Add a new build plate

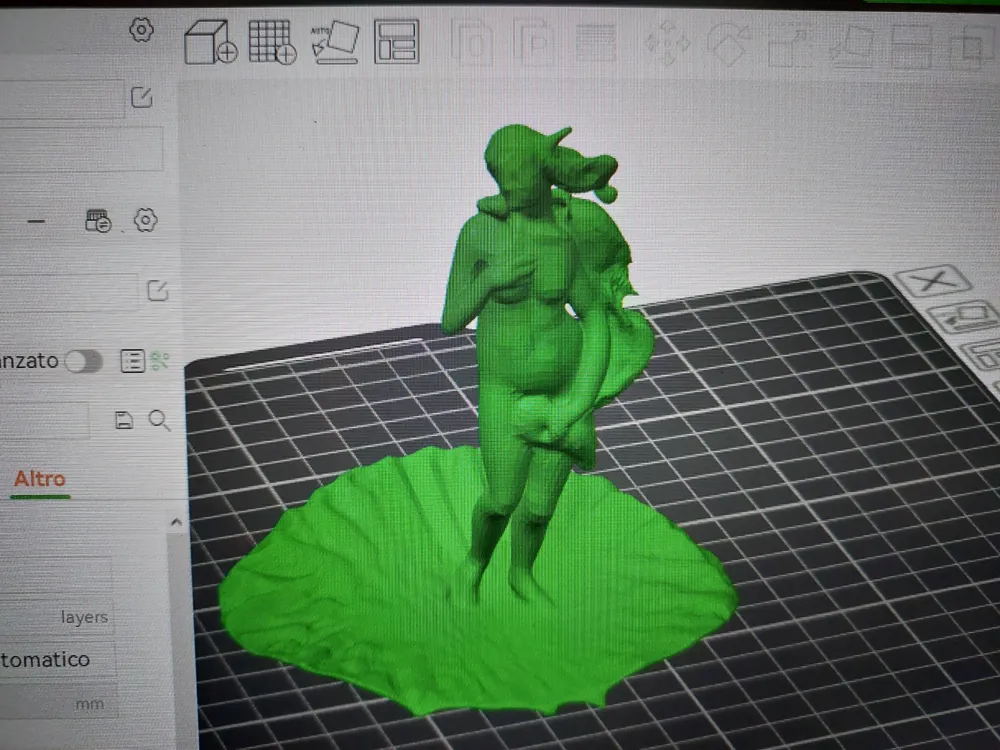272,42
